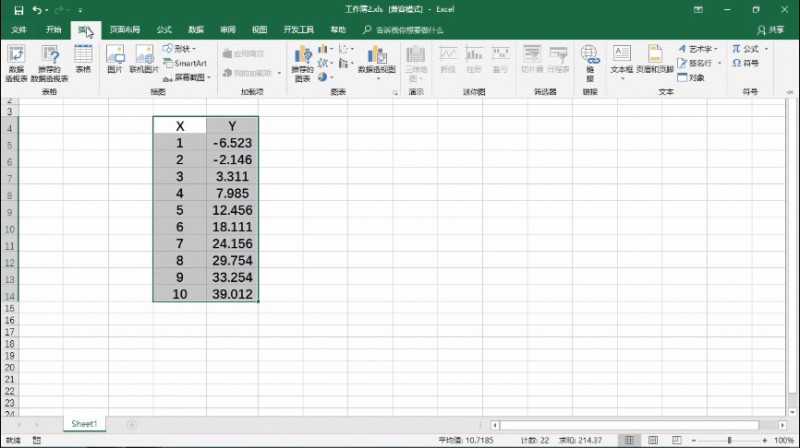Click the zoom slider handle

click(730, 440)
